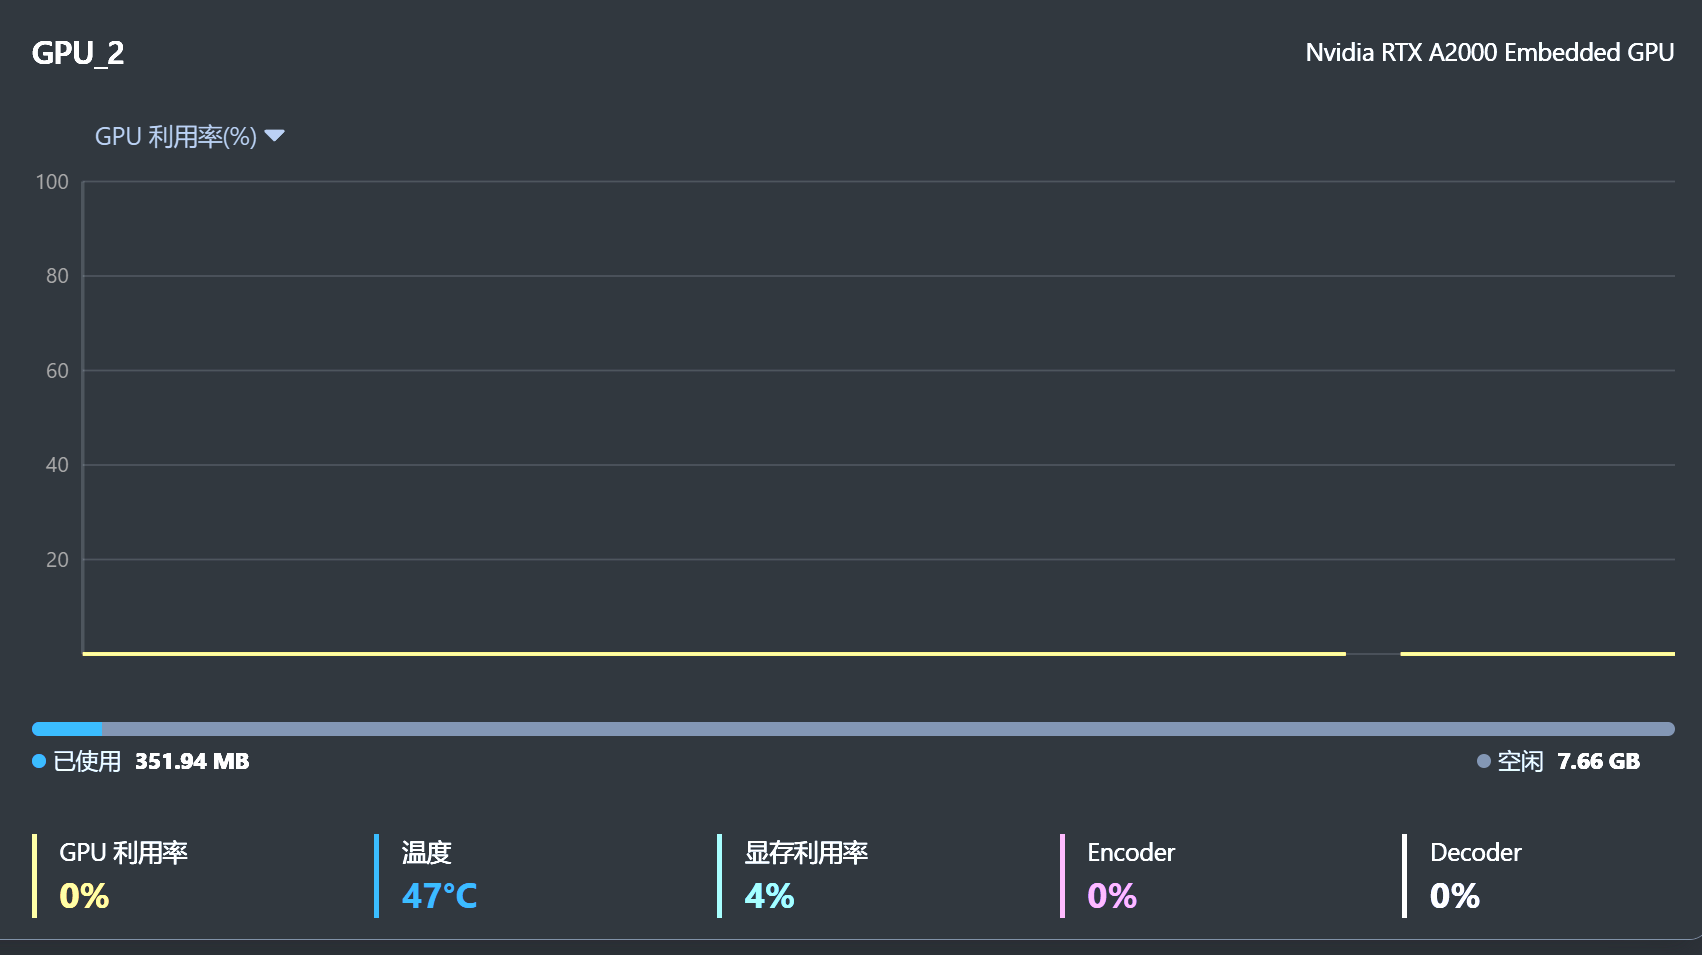Open the GPU 利用率(%) metric dropdown

176,137
